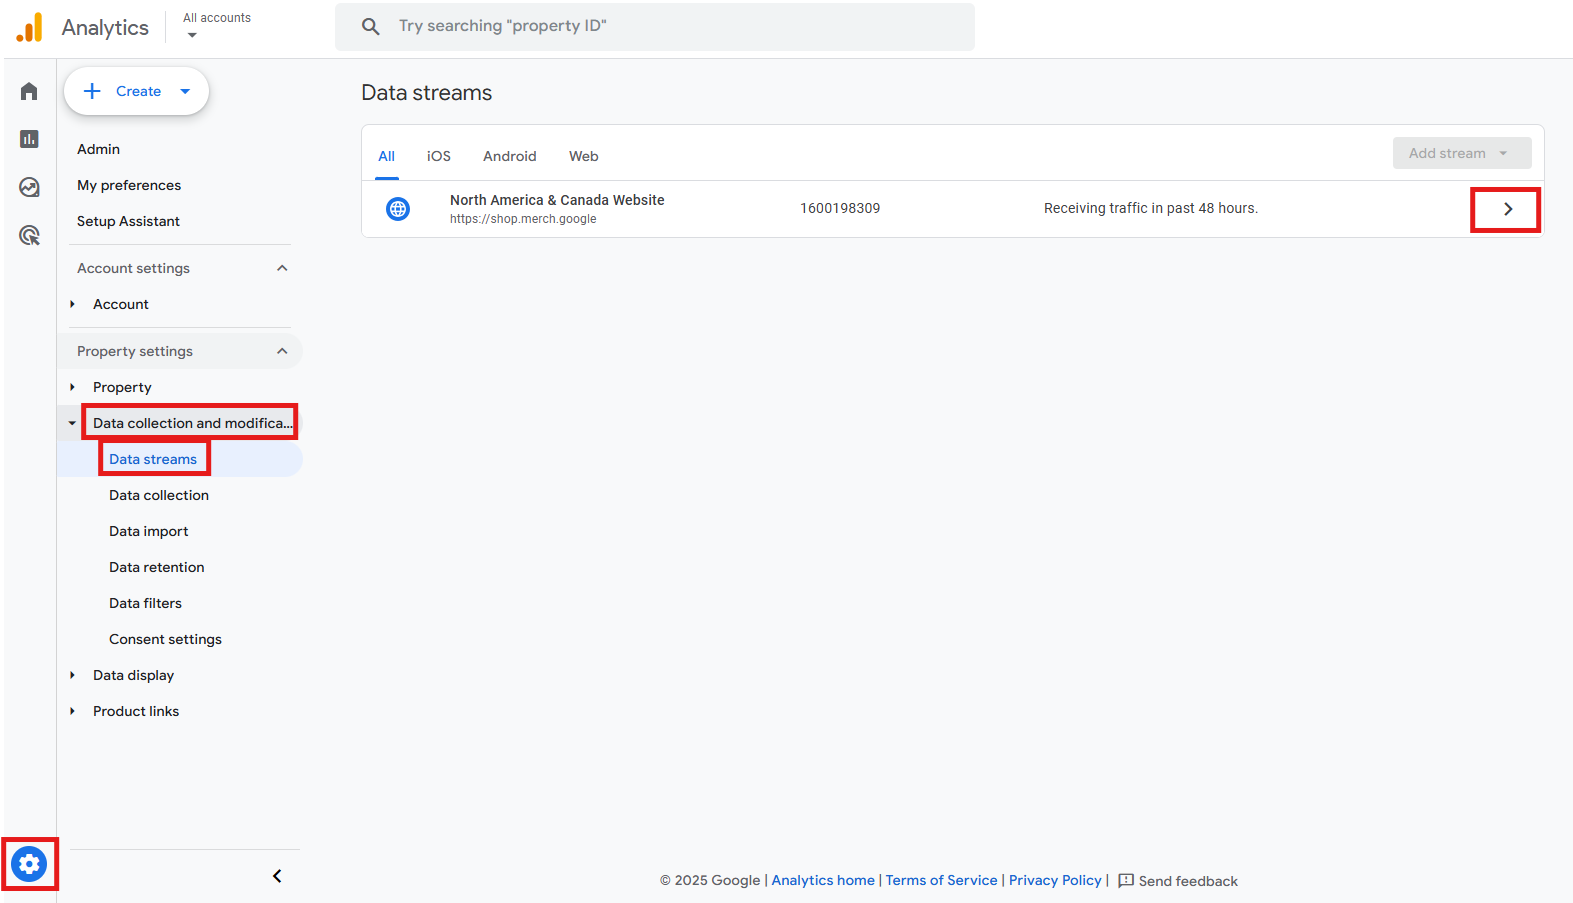Image resolution: width=1573 pixels, height=903 pixels.
Task: Open the Explore icon in left rail
Action: click(29, 187)
